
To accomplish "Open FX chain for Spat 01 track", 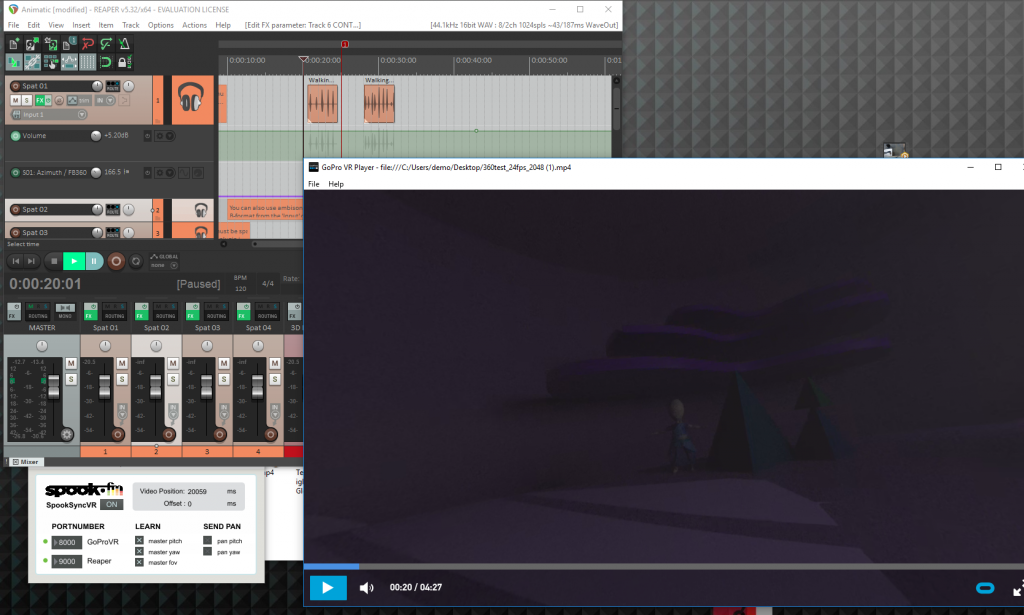I will pos(40,101).
